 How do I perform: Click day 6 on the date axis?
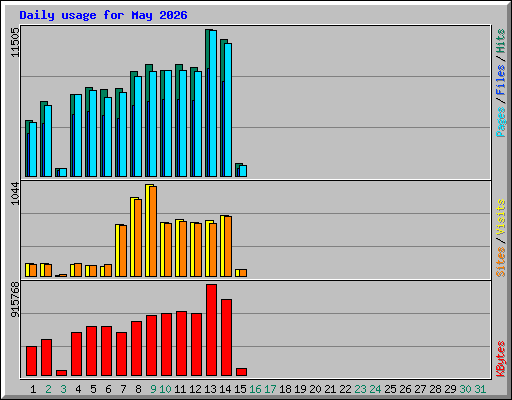click(x=108, y=389)
